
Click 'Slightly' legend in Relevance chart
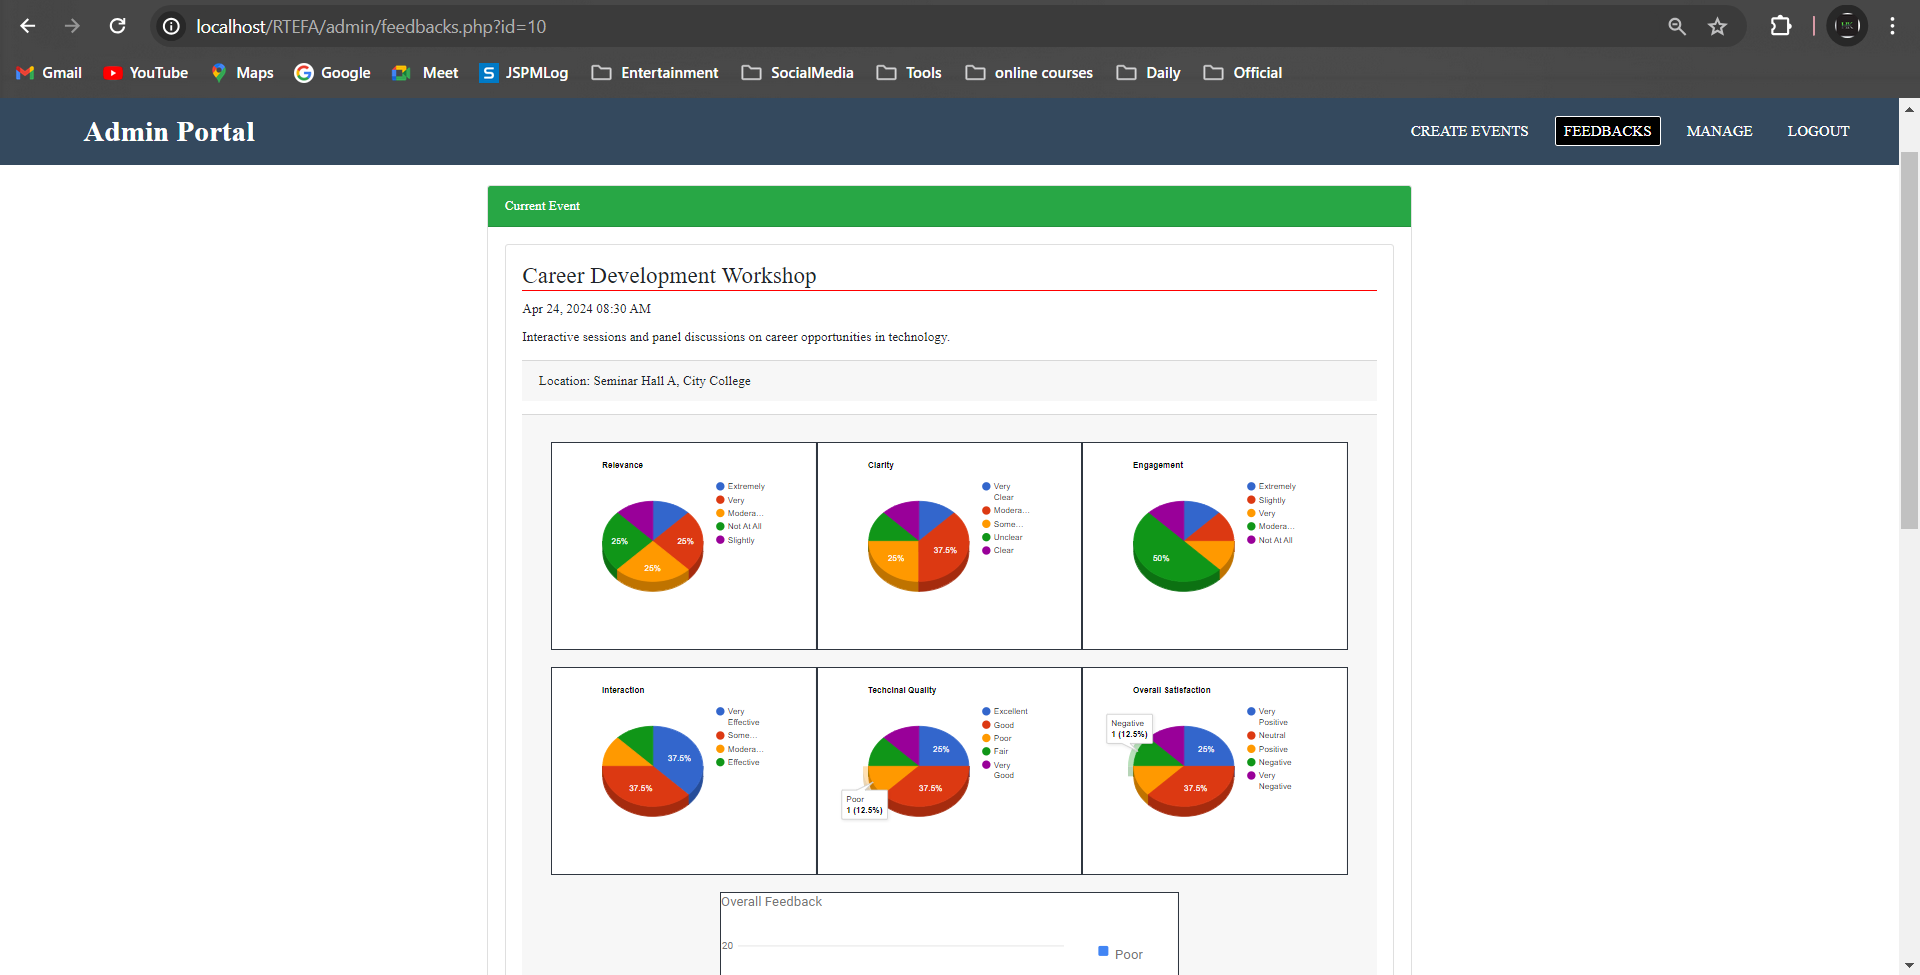[x=735, y=540]
